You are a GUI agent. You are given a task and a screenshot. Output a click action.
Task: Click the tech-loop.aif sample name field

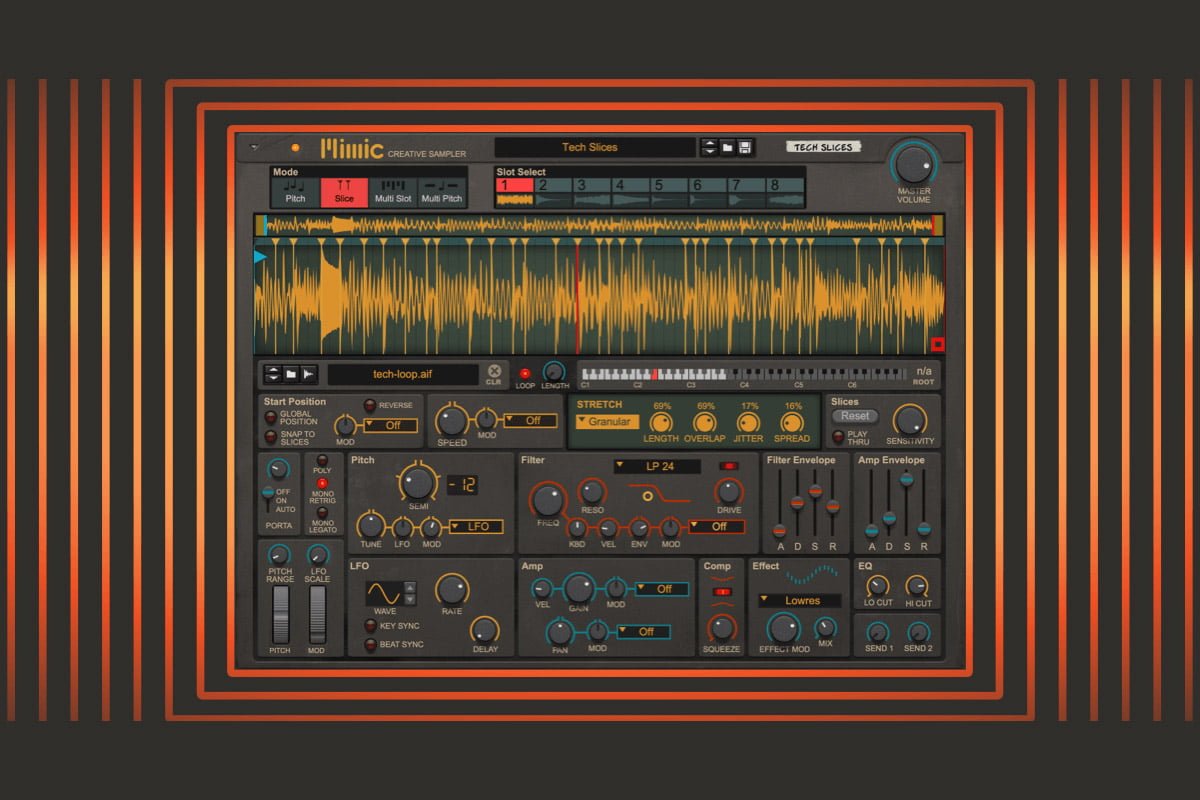(x=403, y=374)
